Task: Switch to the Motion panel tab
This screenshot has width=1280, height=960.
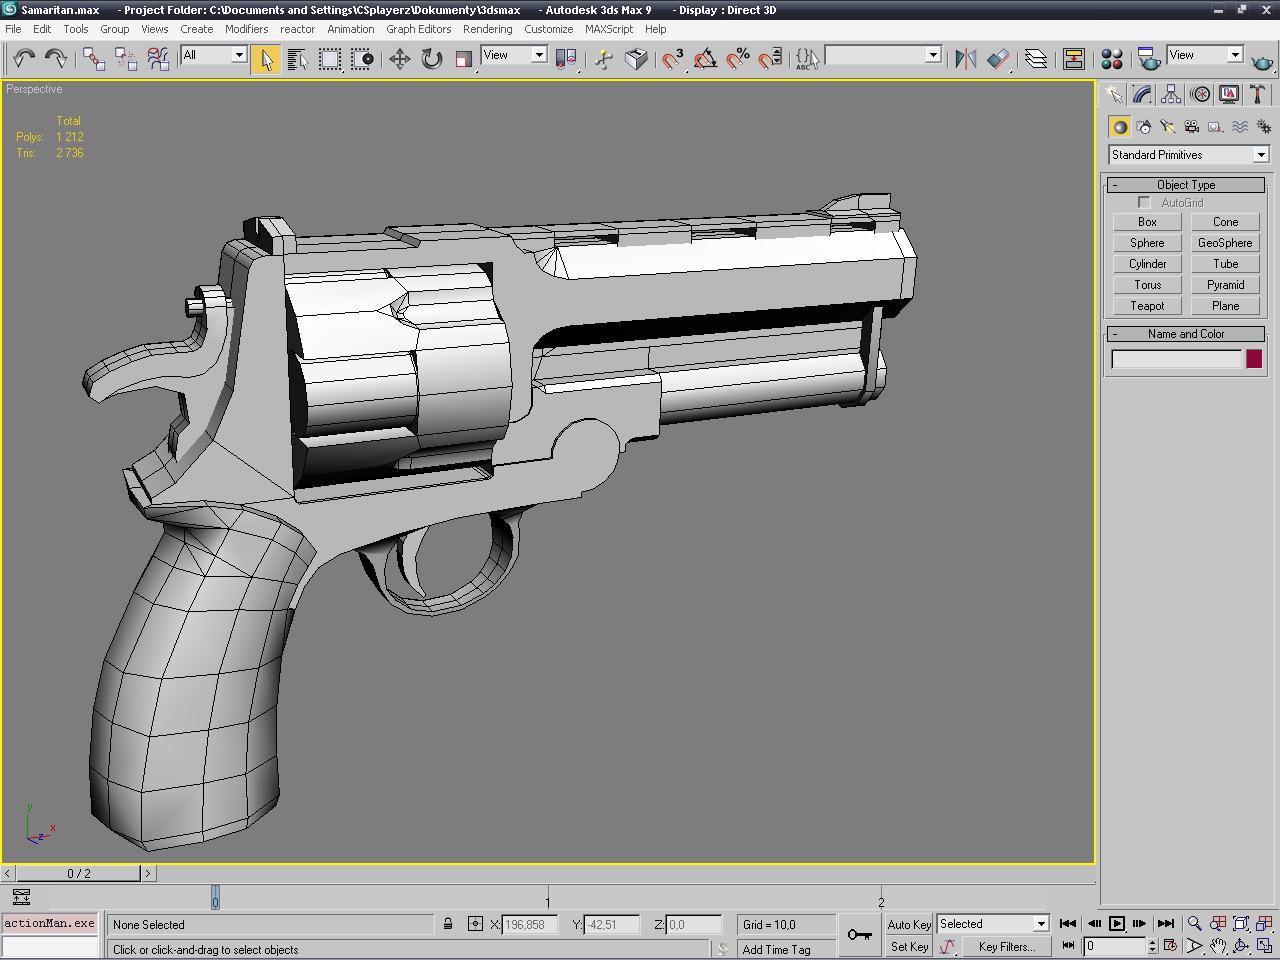Action: pyautogui.click(x=1200, y=95)
